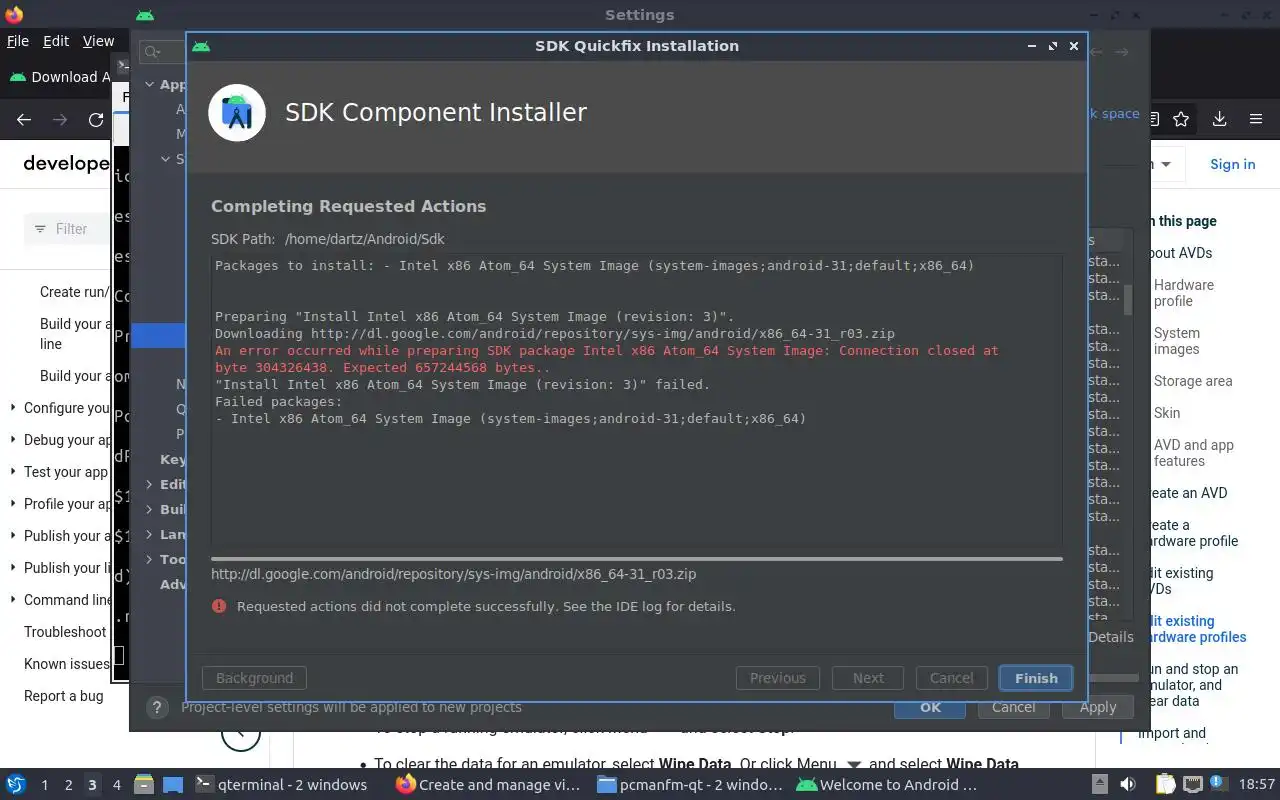Switch to workspace 1 on the taskbar
This screenshot has height=800, width=1280.
click(44, 785)
